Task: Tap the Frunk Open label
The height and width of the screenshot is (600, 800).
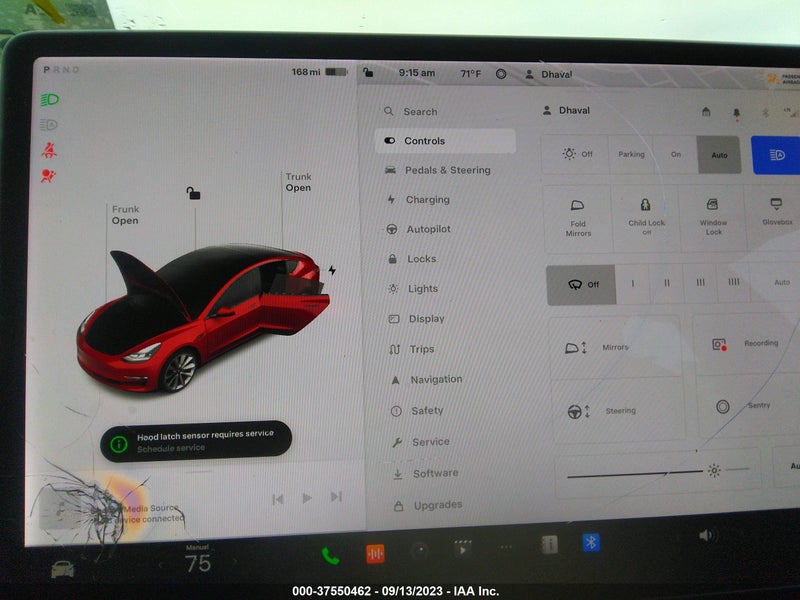Action: [x=125, y=215]
